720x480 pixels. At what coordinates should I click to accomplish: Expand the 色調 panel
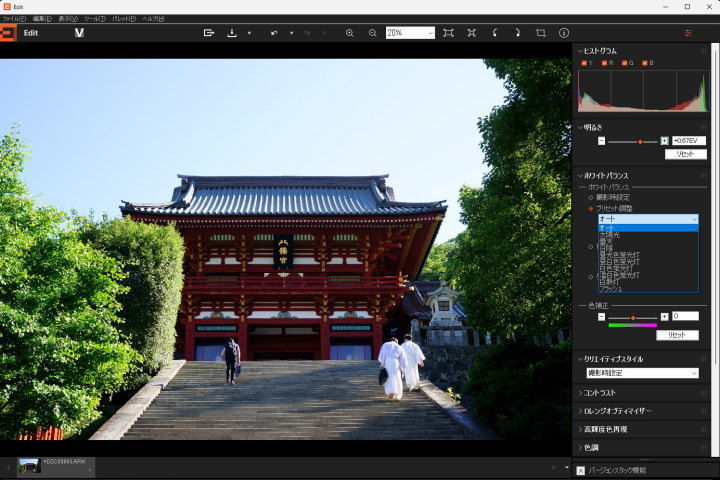pyautogui.click(x=580, y=448)
